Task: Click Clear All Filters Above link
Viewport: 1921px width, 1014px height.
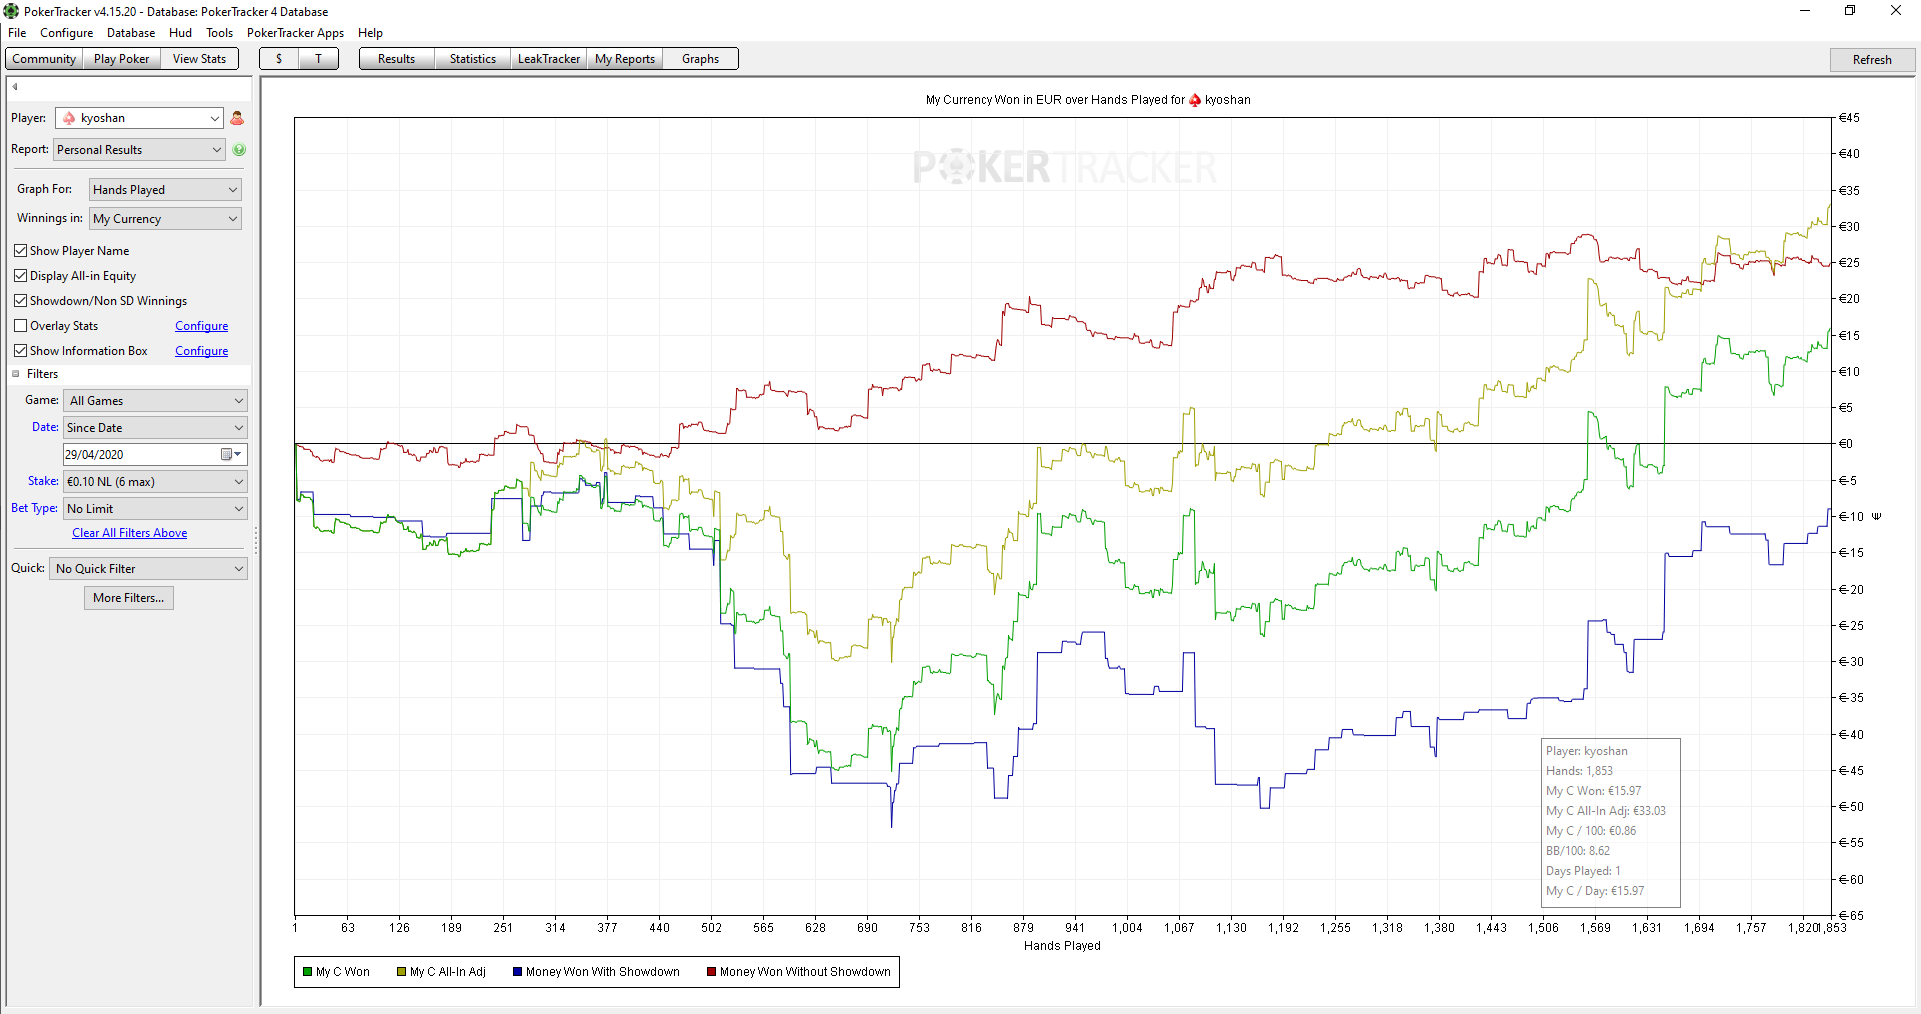Action: tap(129, 533)
